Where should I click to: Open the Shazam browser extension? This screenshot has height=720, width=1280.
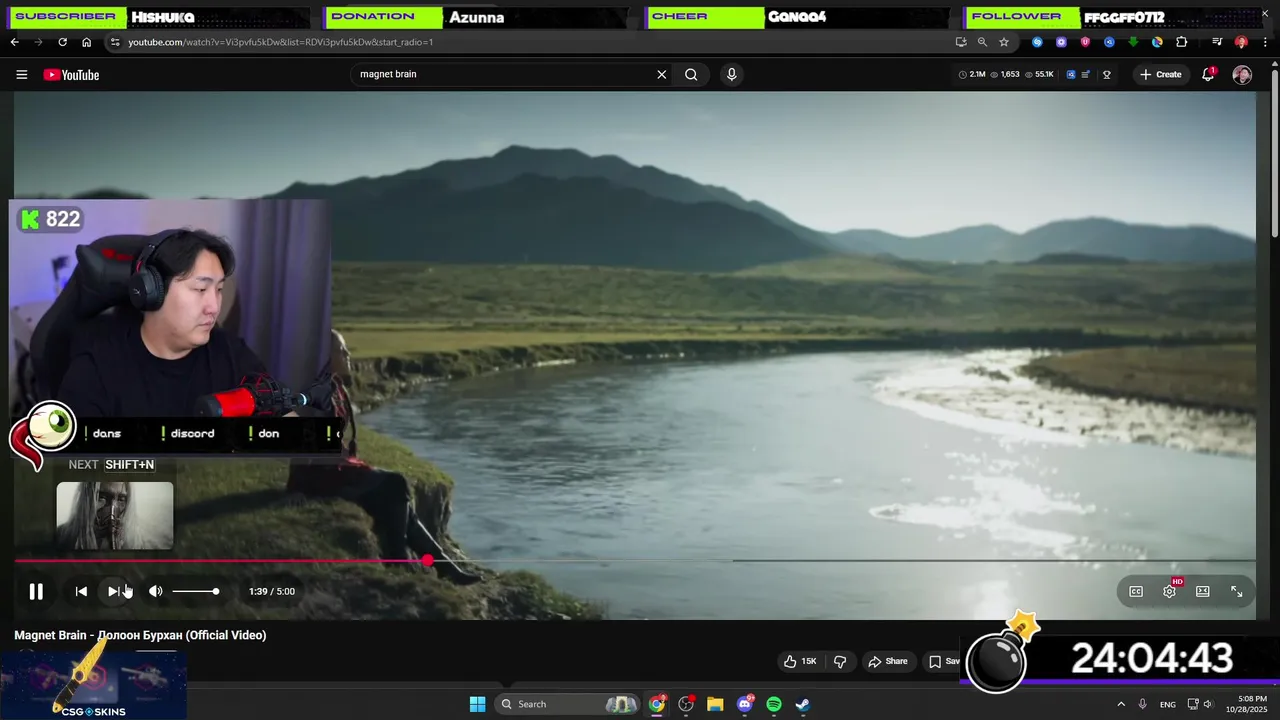(1037, 42)
